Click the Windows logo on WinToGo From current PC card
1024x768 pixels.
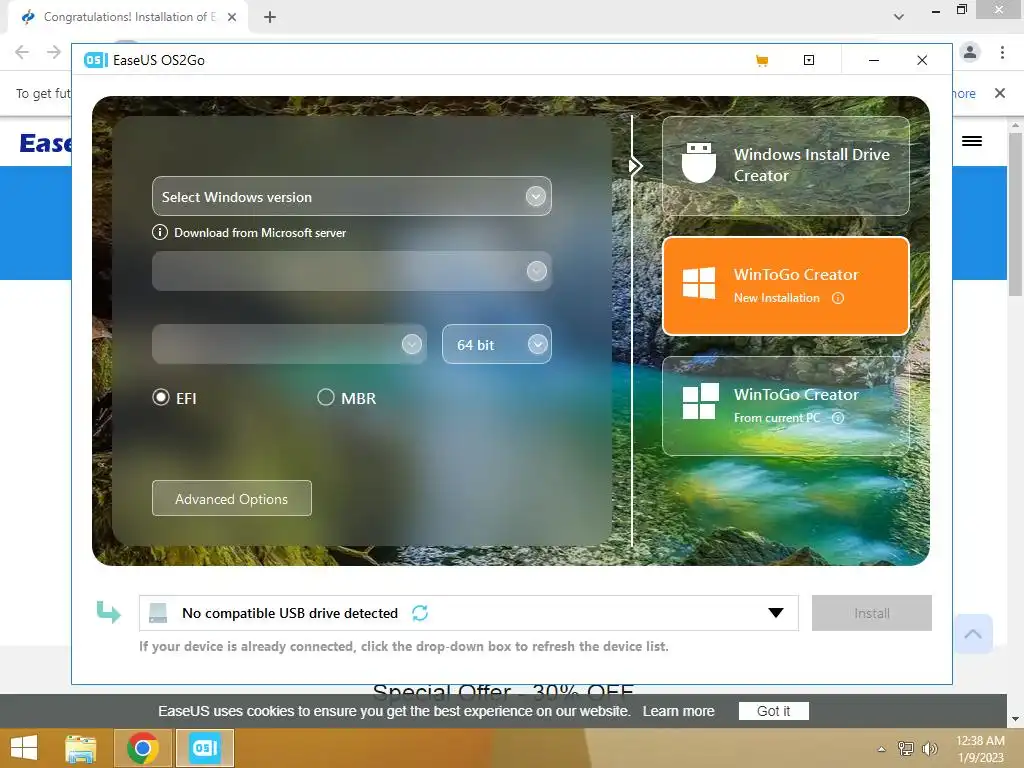pyautogui.click(x=700, y=402)
